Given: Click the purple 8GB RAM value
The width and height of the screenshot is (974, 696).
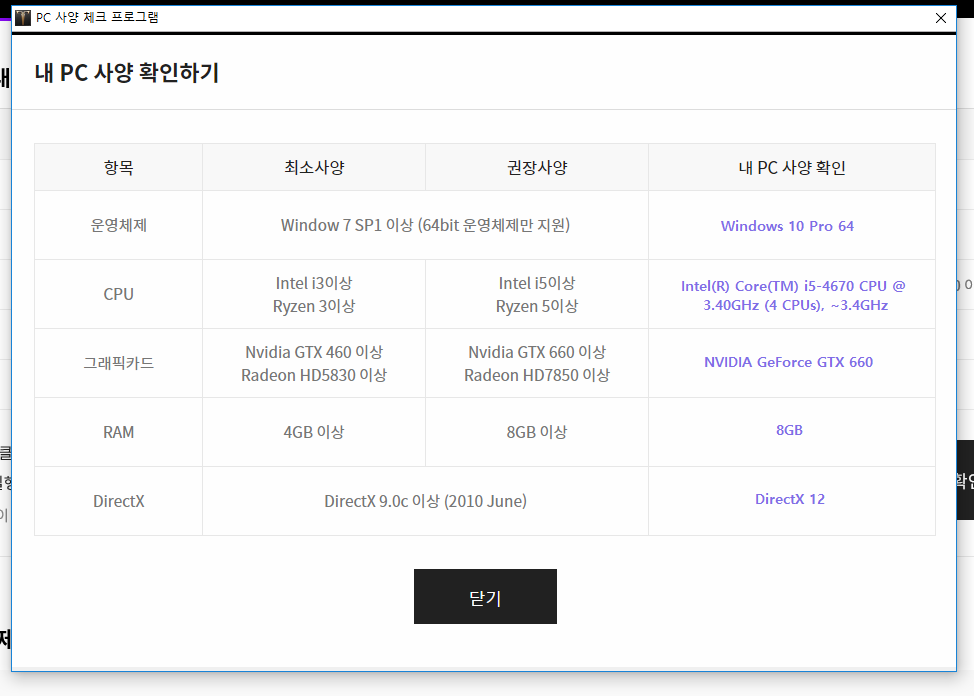Looking at the screenshot, I should 789,430.
